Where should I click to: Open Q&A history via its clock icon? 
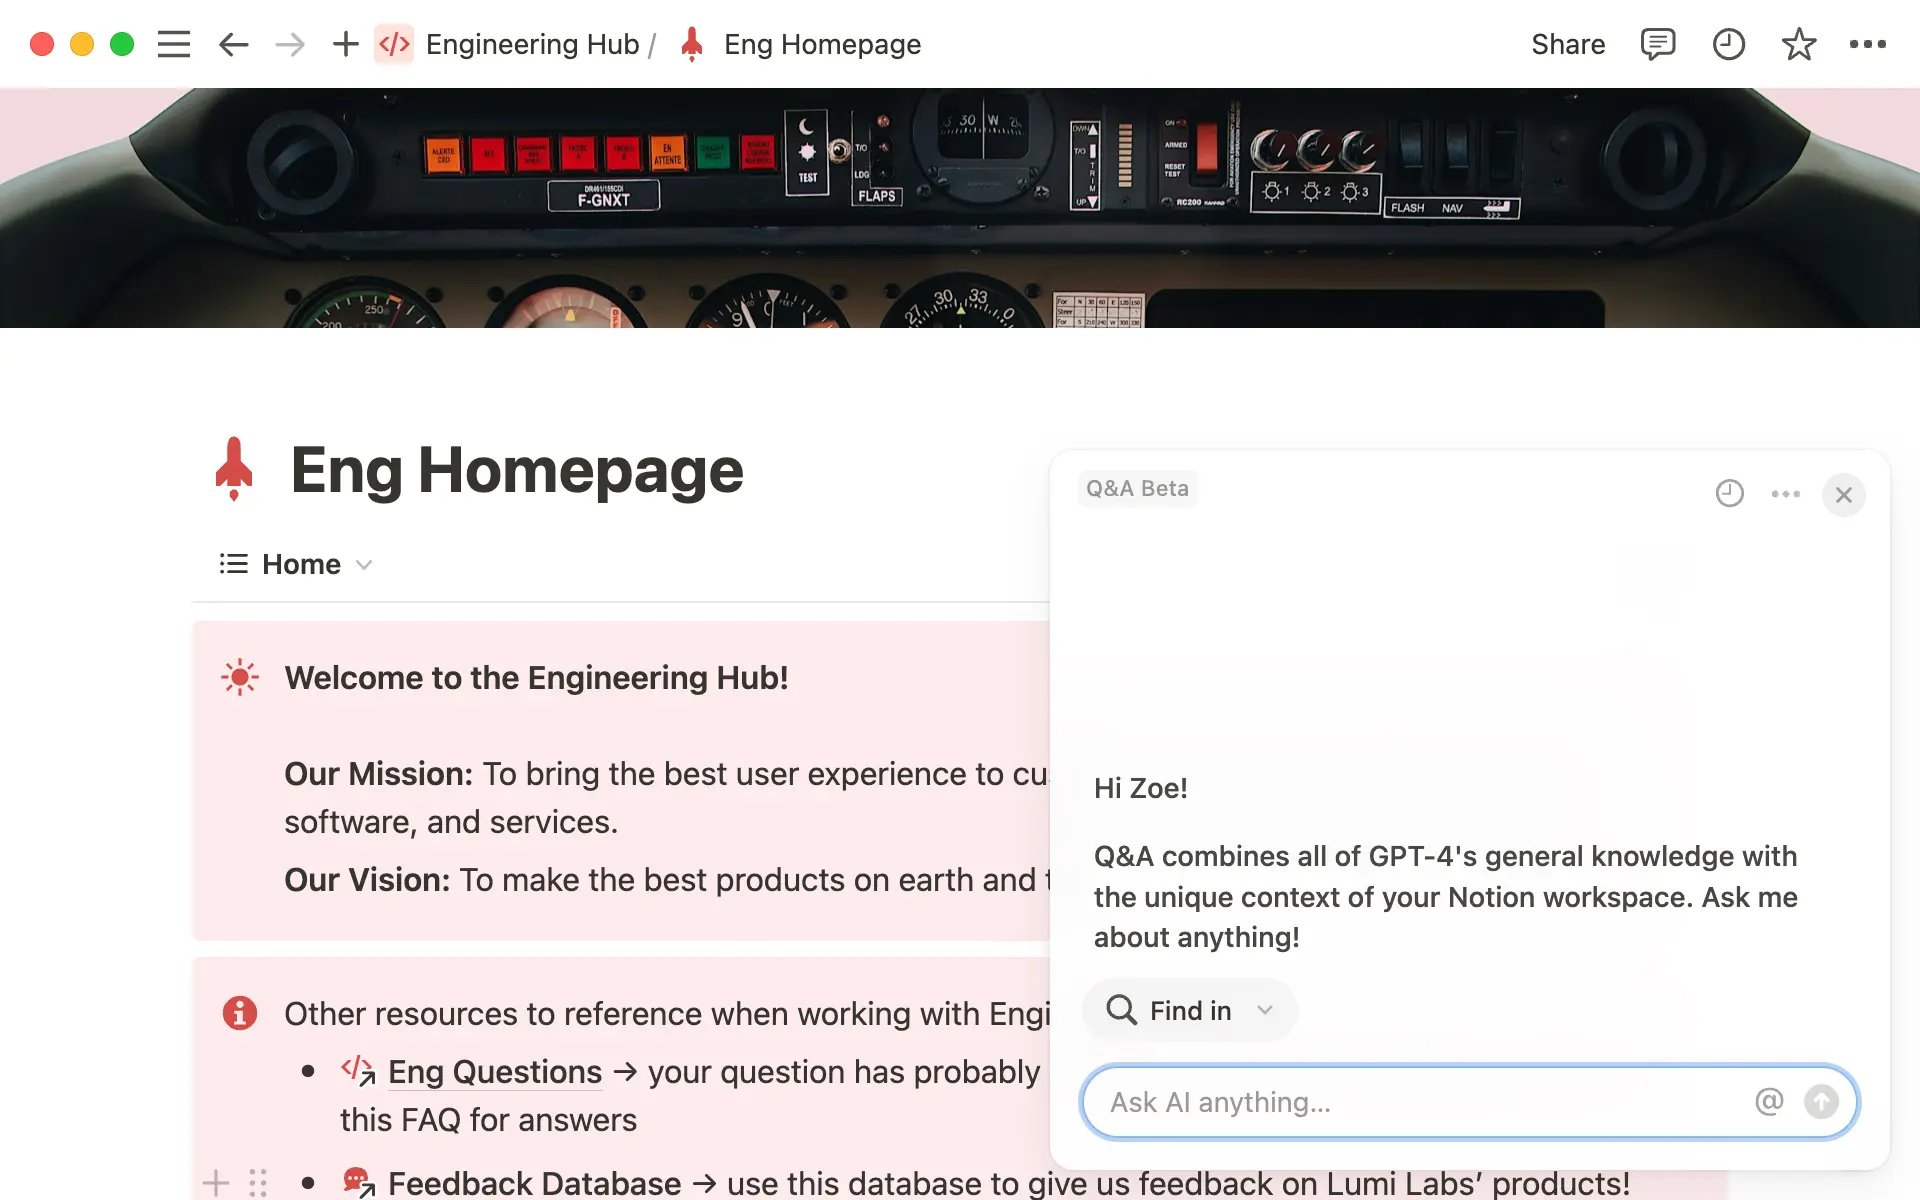coord(1730,492)
